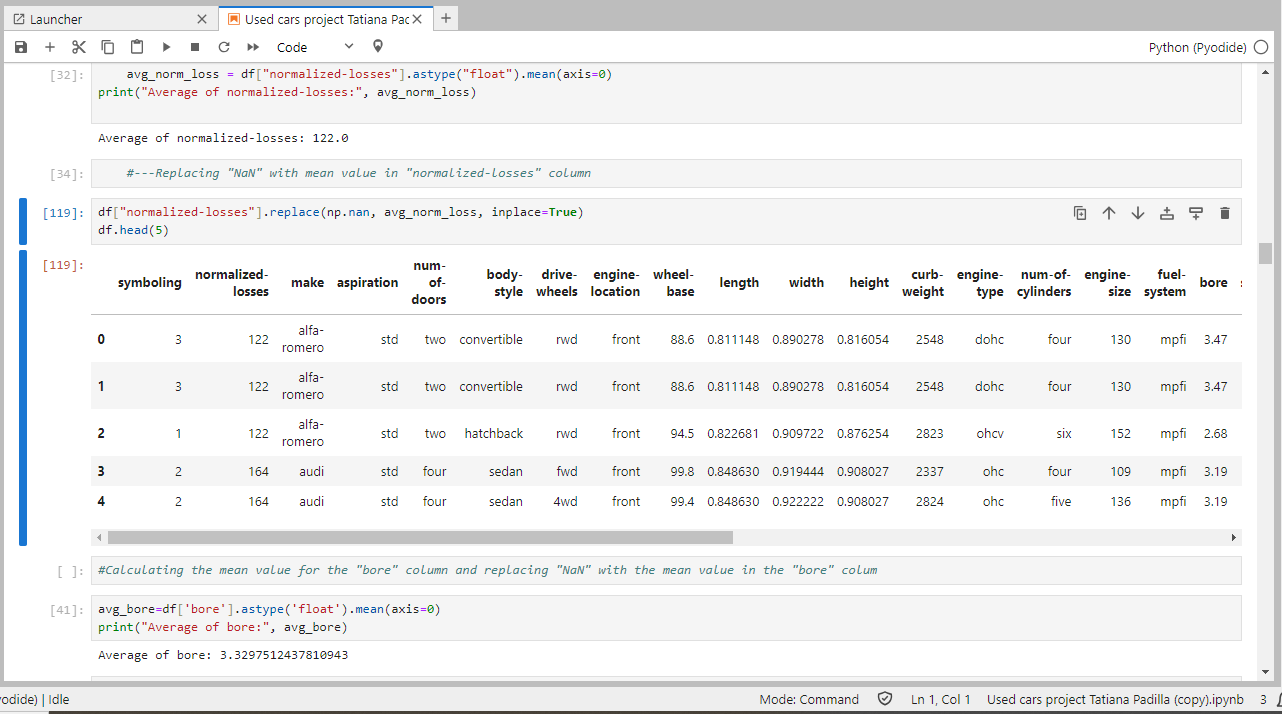
Task: Click the curb-weight column header
Action: click(923, 283)
